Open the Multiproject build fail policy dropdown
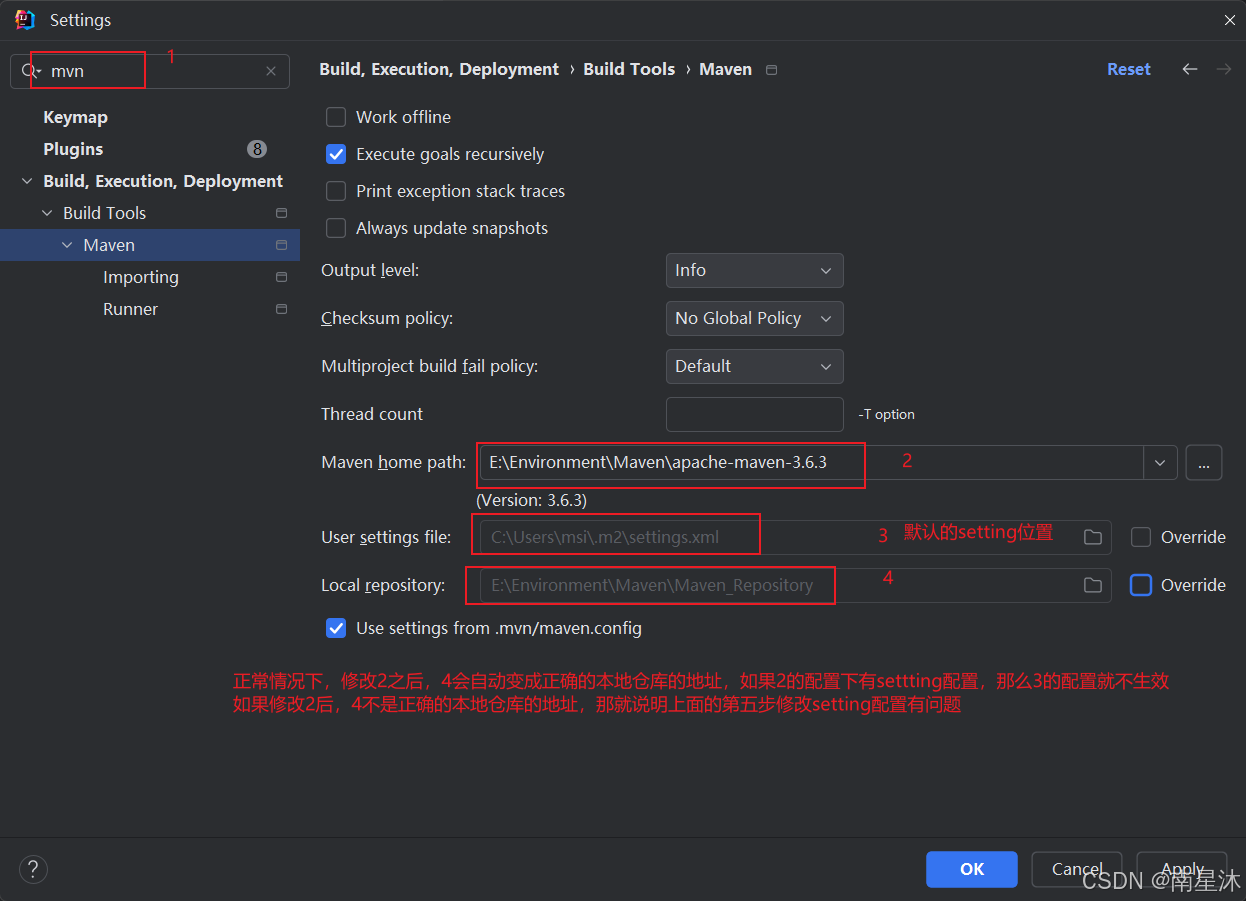The image size is (1246, 901). pyautogui.click(x=754, y=366)
